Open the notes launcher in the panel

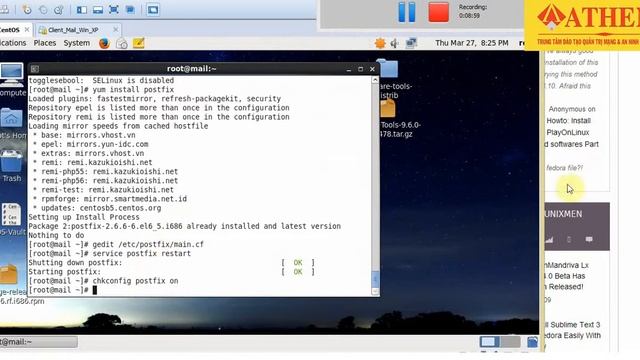(x=139, y=43)
